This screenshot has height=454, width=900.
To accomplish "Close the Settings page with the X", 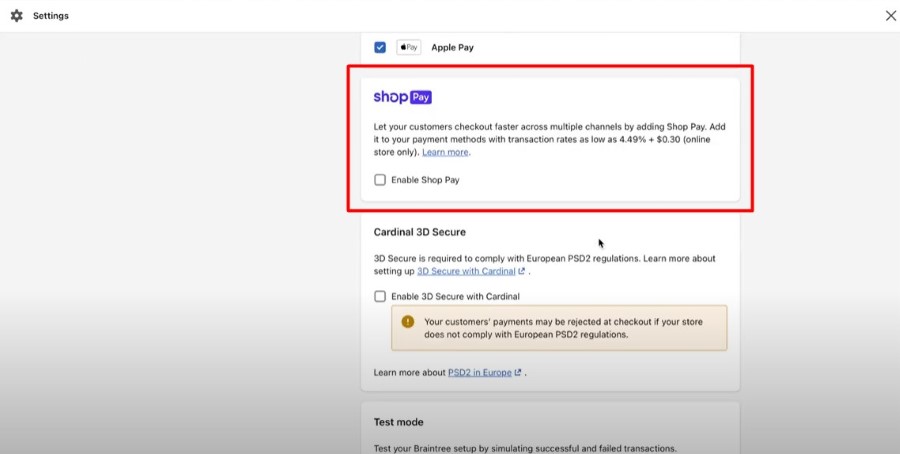I will [890, 15].
